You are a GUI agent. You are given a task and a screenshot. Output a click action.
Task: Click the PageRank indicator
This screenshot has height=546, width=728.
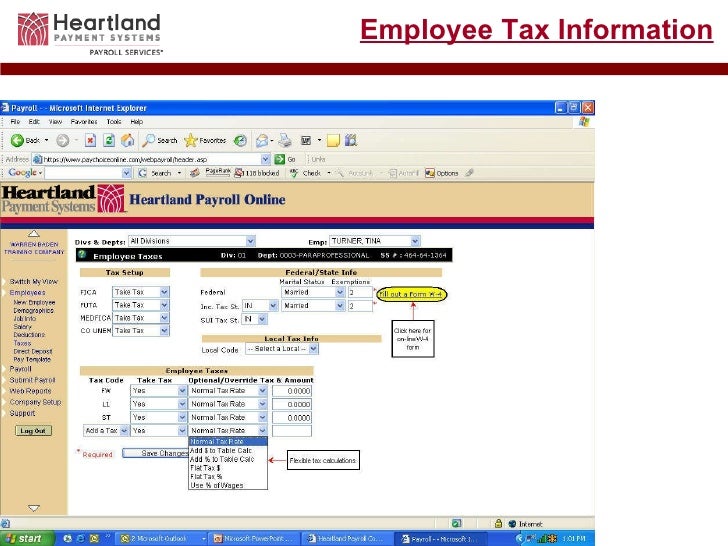point(217,173)
